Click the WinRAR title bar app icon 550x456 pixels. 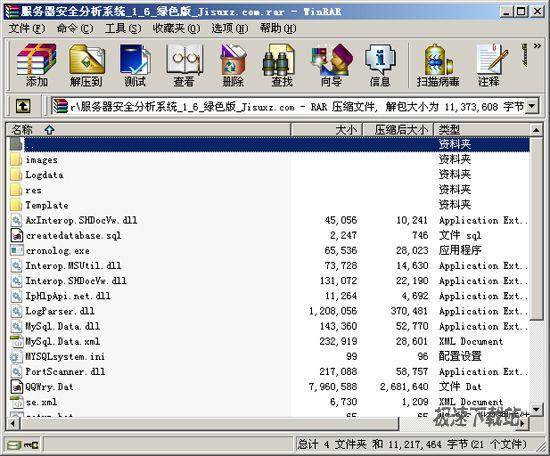coord(11,12)
